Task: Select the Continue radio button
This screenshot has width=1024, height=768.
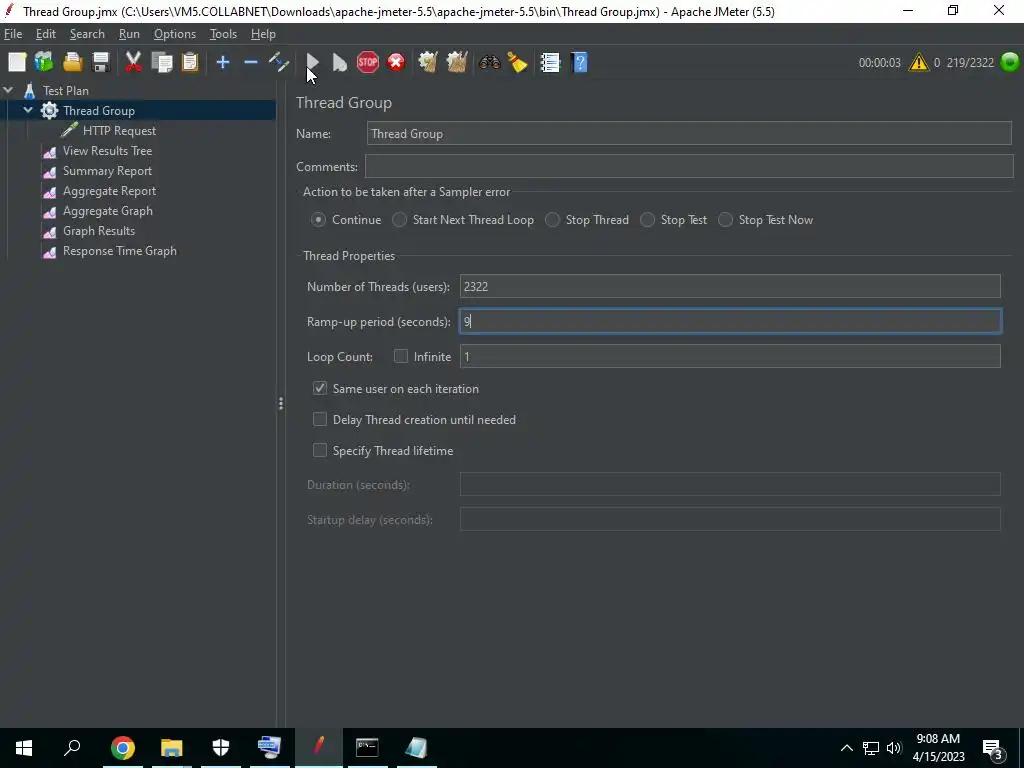Action: click(x=318, y=220)
